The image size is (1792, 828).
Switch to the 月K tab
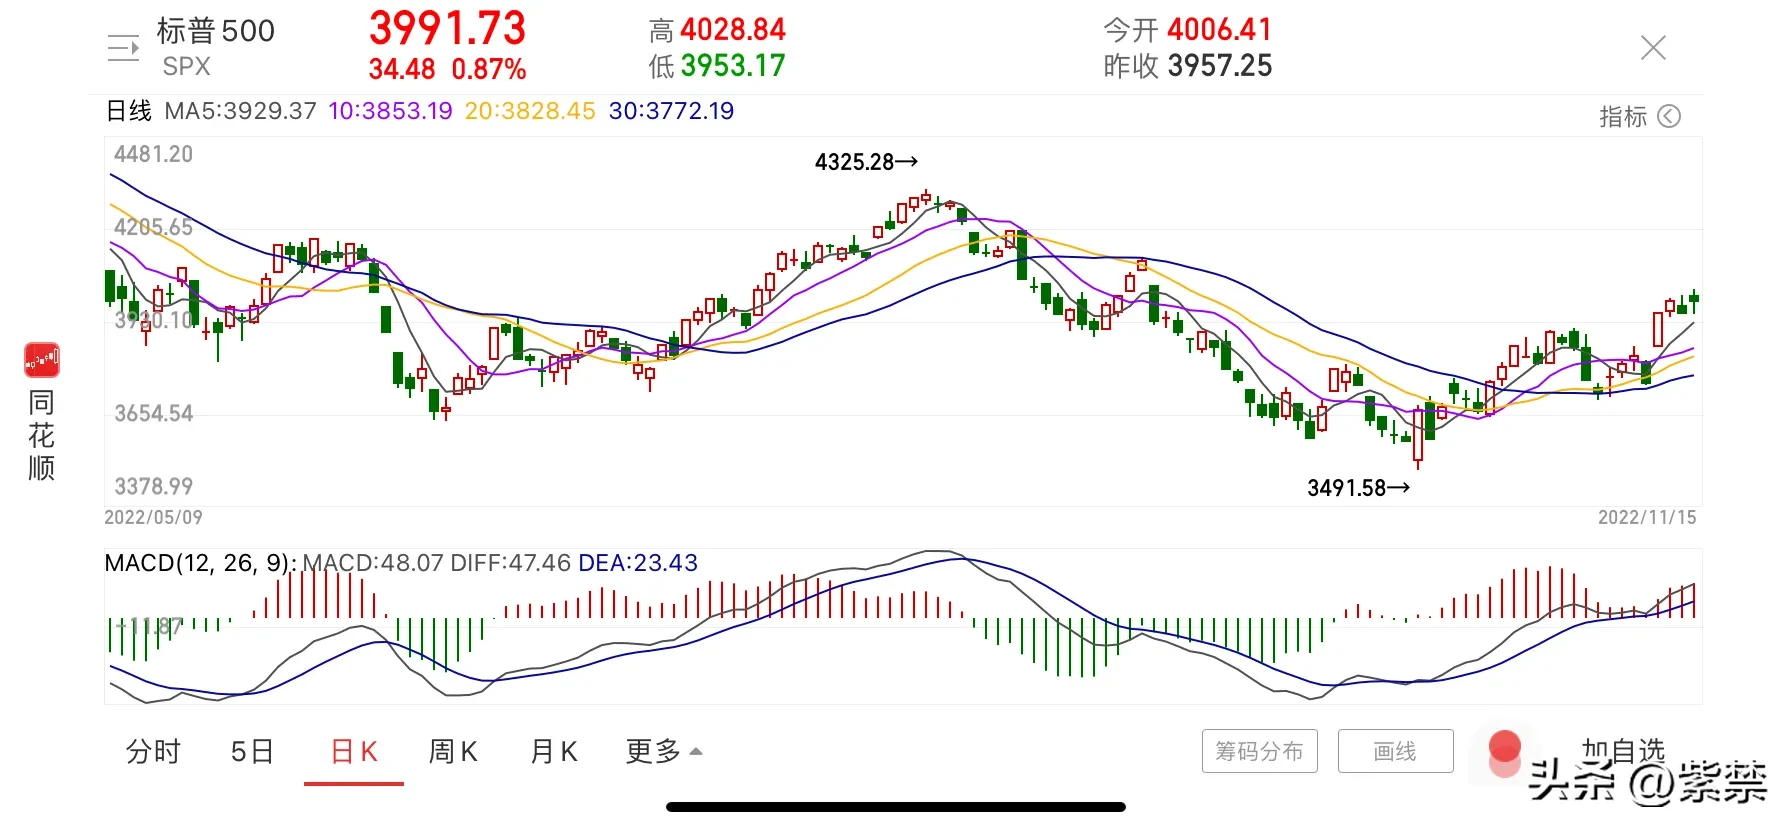click(x=554, y=752)
